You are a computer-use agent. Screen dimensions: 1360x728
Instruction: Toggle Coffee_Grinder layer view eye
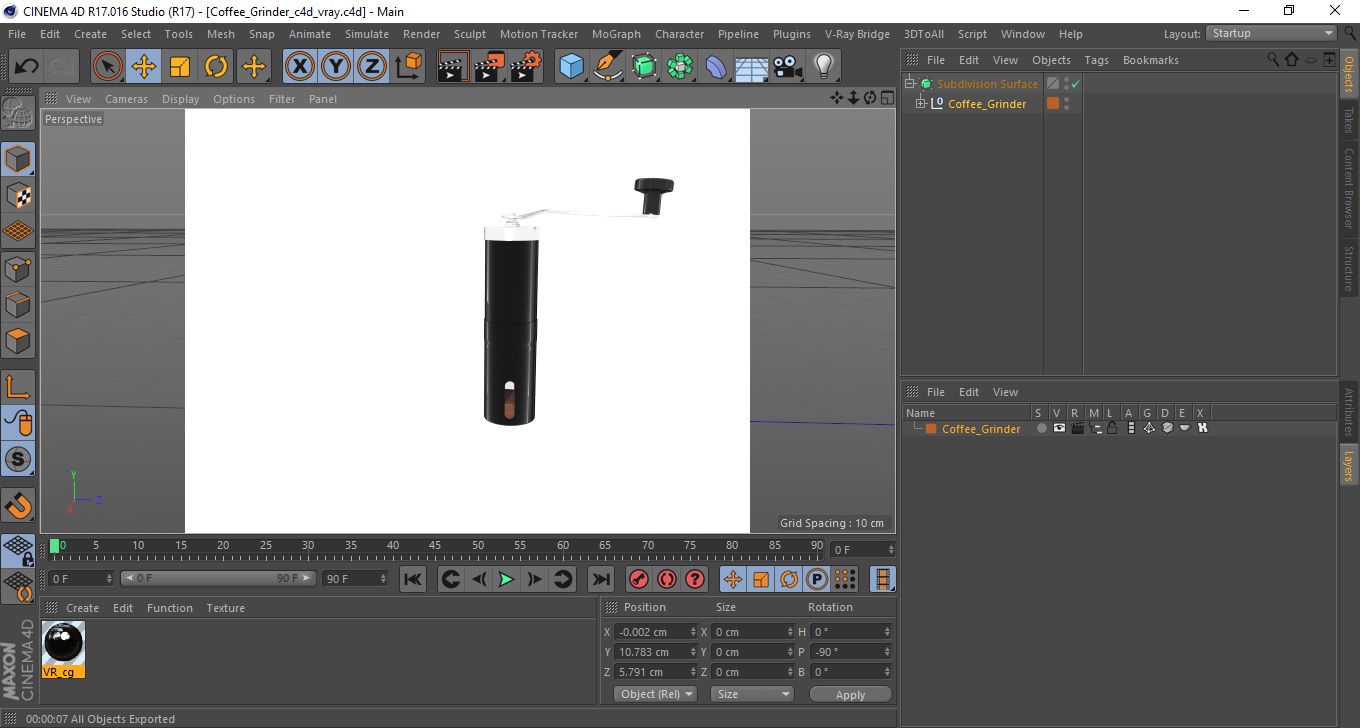tap(1059, 428)
